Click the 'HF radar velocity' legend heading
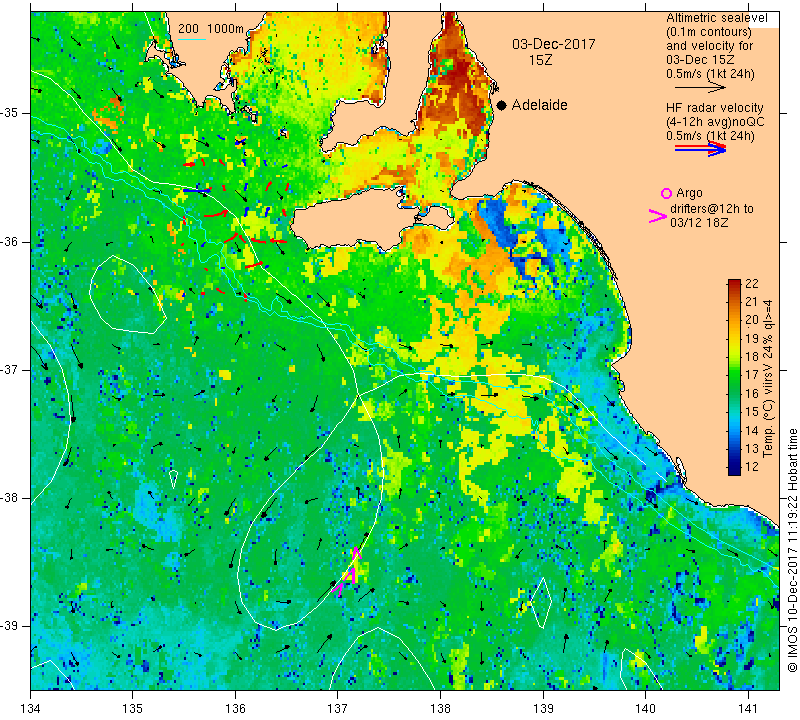 point(714,108)
